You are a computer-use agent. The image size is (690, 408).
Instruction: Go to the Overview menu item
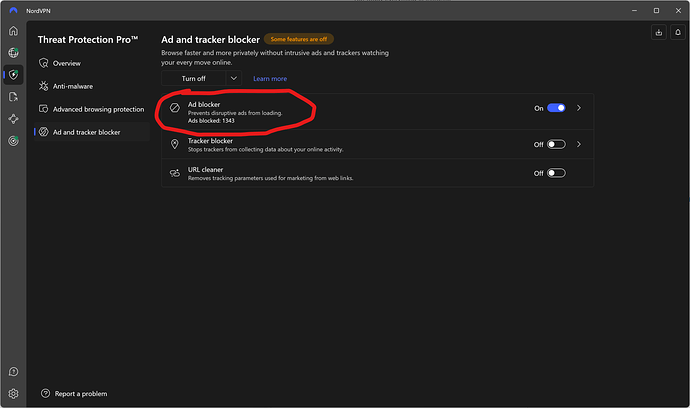pyautogui.click(x=92, y=63)
